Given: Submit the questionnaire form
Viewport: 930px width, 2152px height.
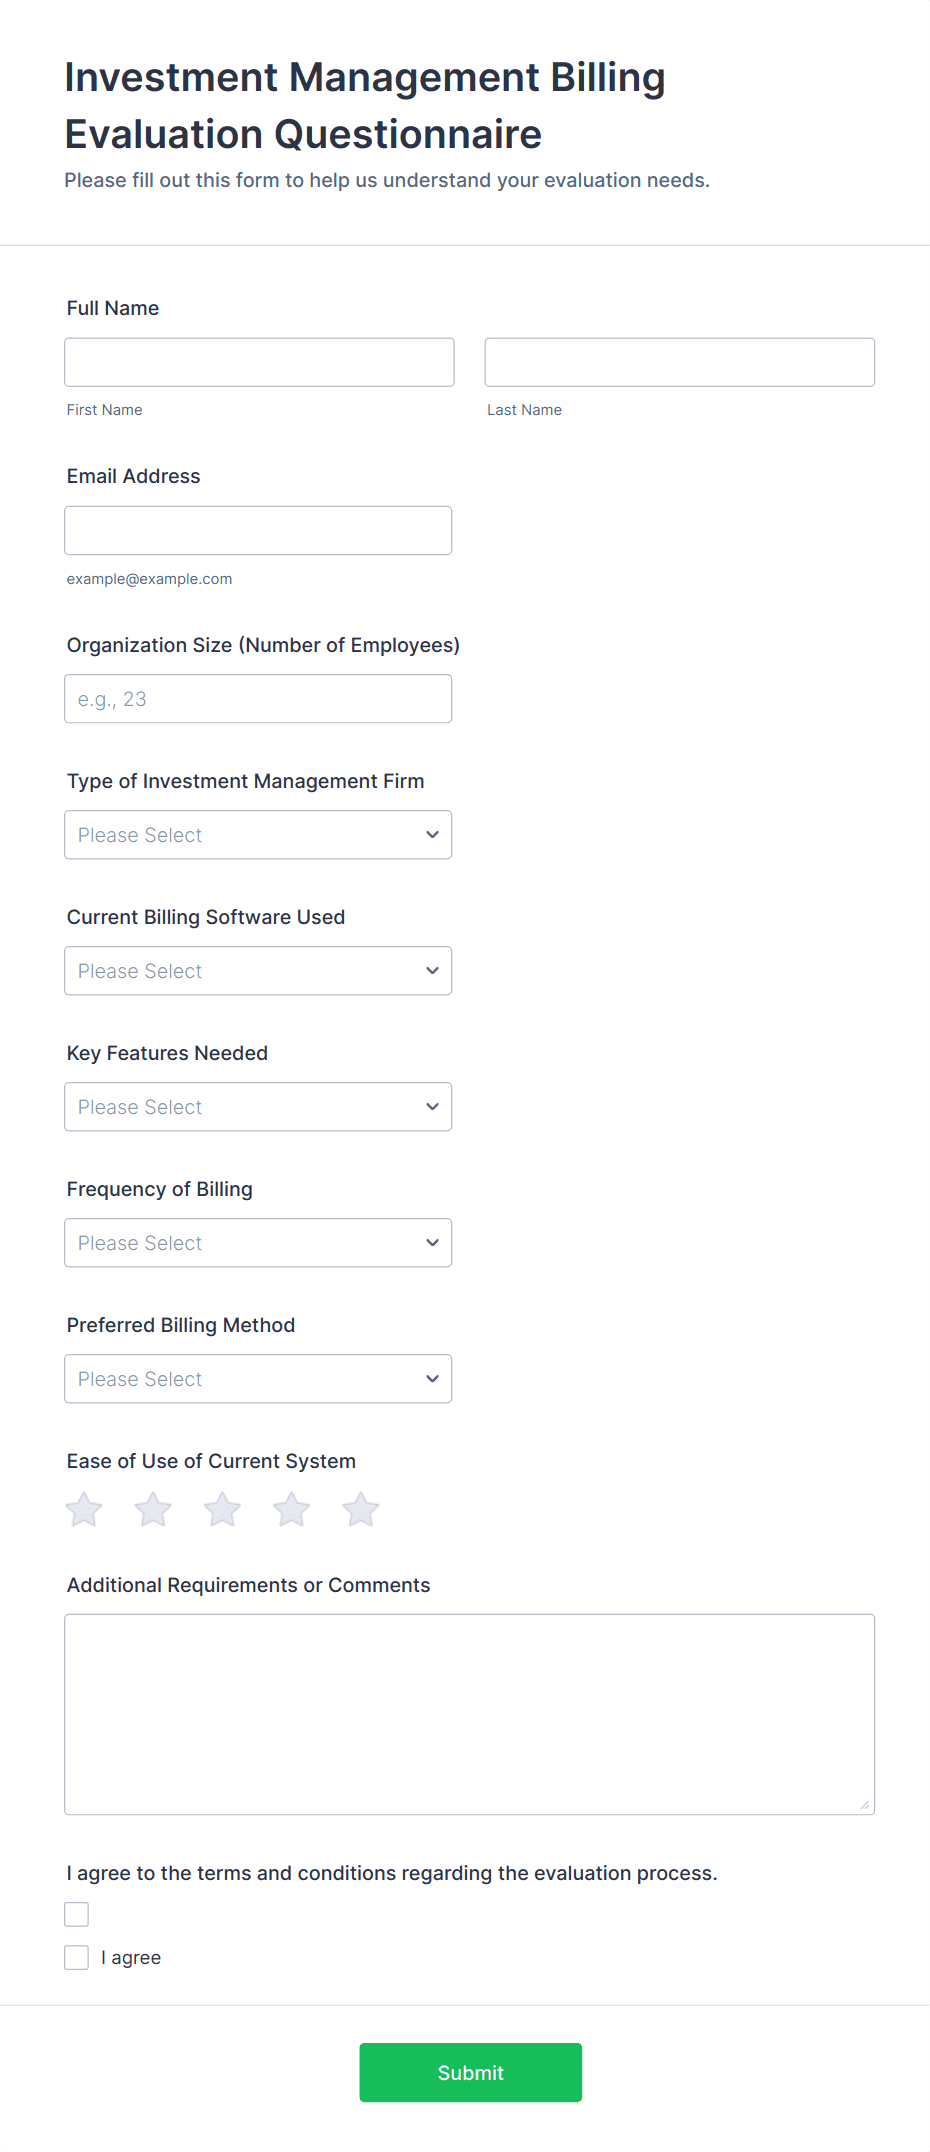Looking at the screenshot, I should (x=471, y=2073).
